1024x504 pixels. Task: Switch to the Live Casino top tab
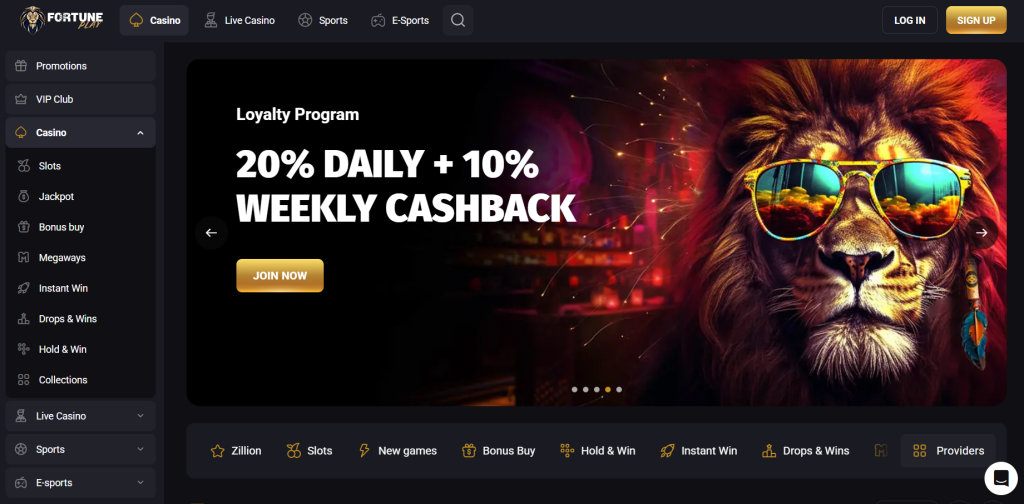coord(240,20)
